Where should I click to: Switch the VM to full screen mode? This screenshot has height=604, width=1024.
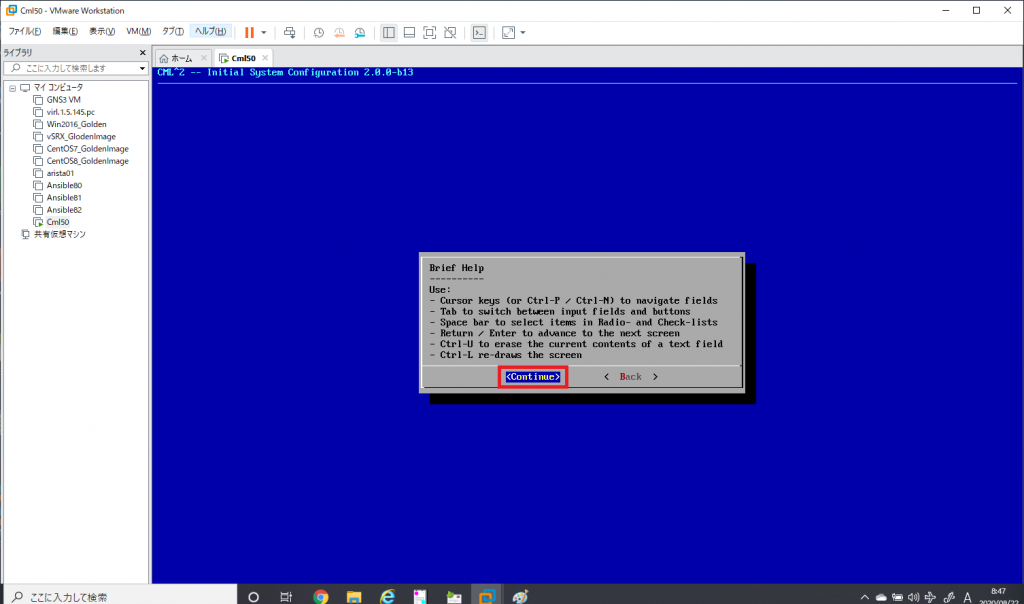pos(430,32)
